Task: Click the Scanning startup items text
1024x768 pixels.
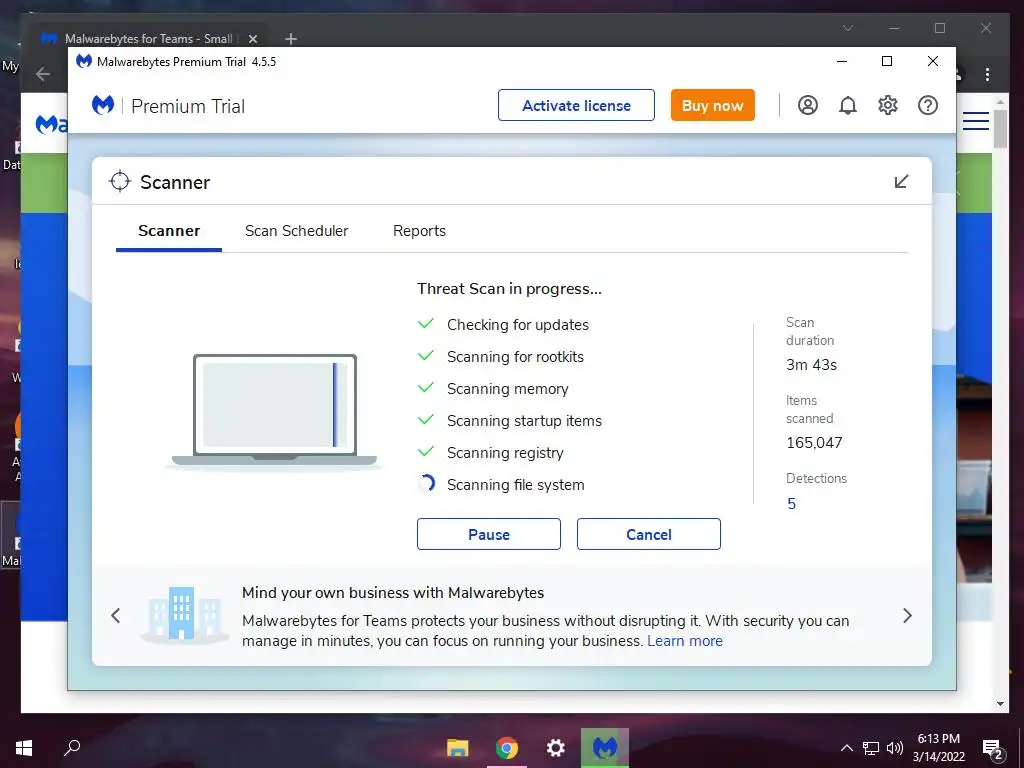Action: pos(524,421)
